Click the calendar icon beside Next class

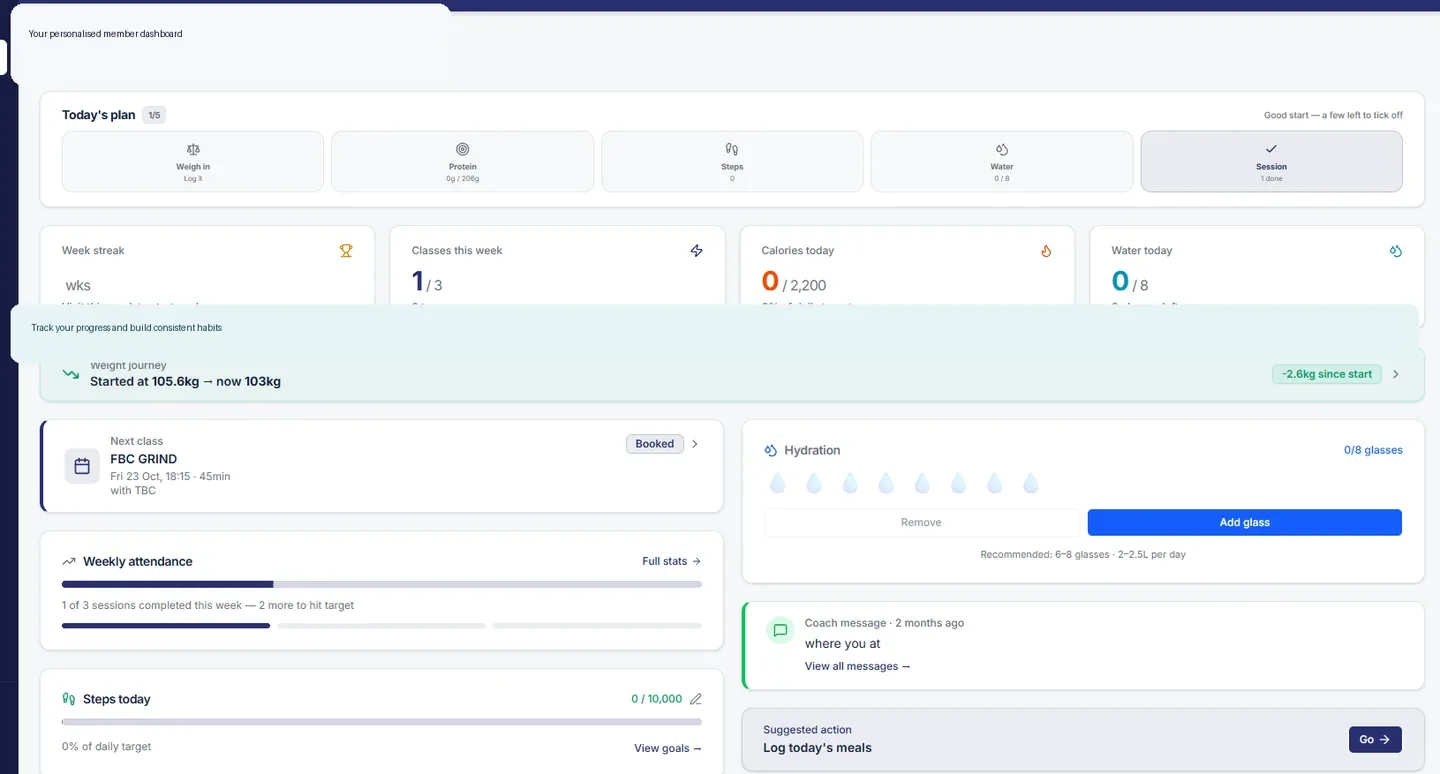(x=82, y=466)
